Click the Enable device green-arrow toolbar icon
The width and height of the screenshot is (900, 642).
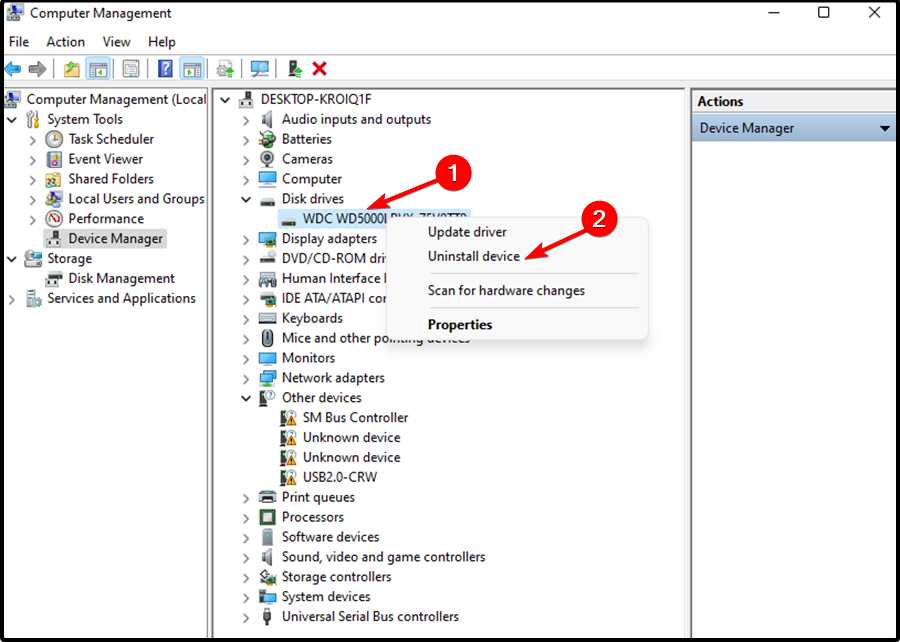click(295, 69)
